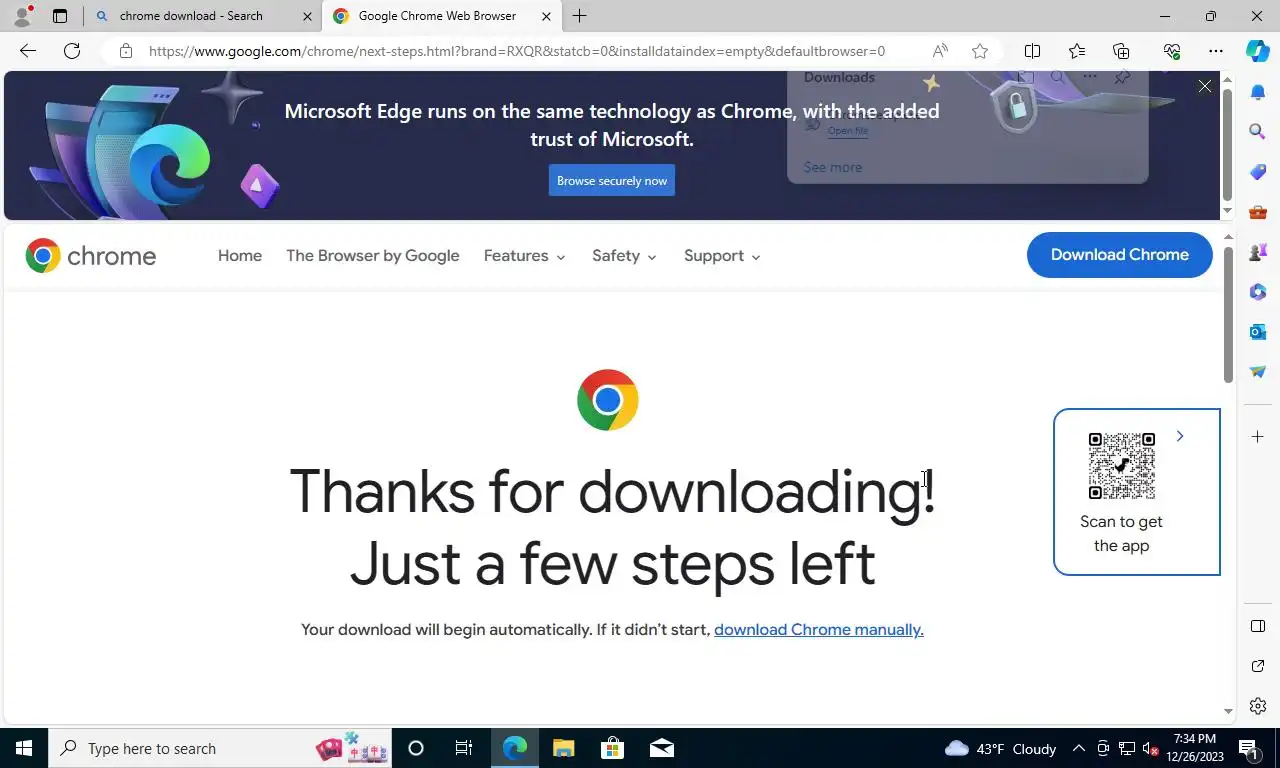Open sidebar Search icon
This screenshot has width=1280, height=768.
click(1258, 131)
